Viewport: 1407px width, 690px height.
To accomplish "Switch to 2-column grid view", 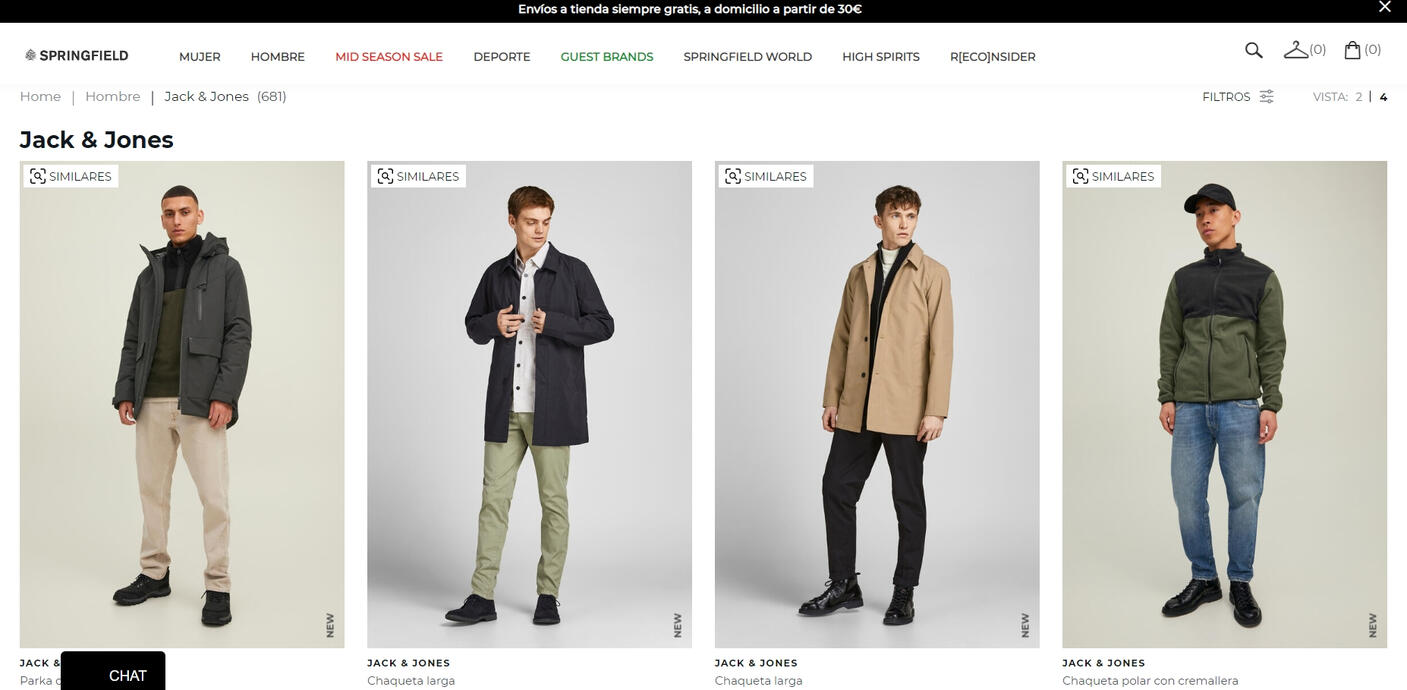I will (1358, 97).
